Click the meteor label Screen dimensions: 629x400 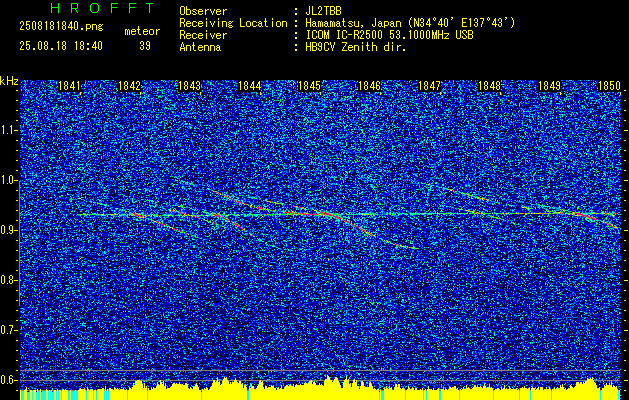tap(142, 31)
